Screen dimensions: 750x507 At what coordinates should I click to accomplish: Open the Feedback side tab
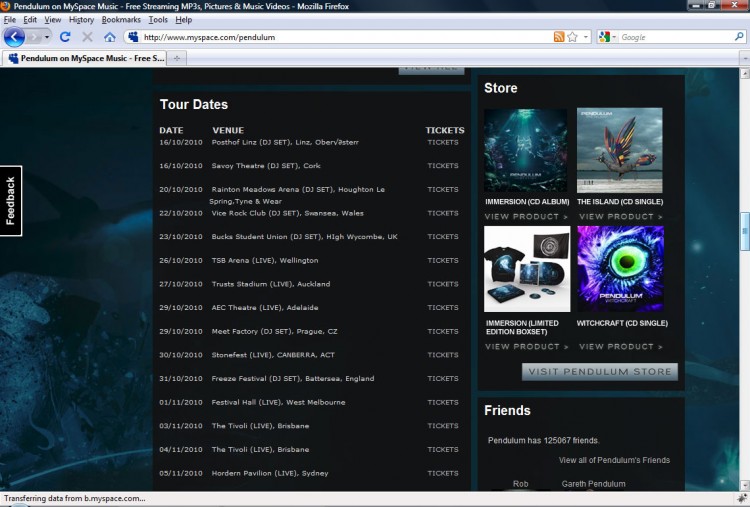pos(11,201)
